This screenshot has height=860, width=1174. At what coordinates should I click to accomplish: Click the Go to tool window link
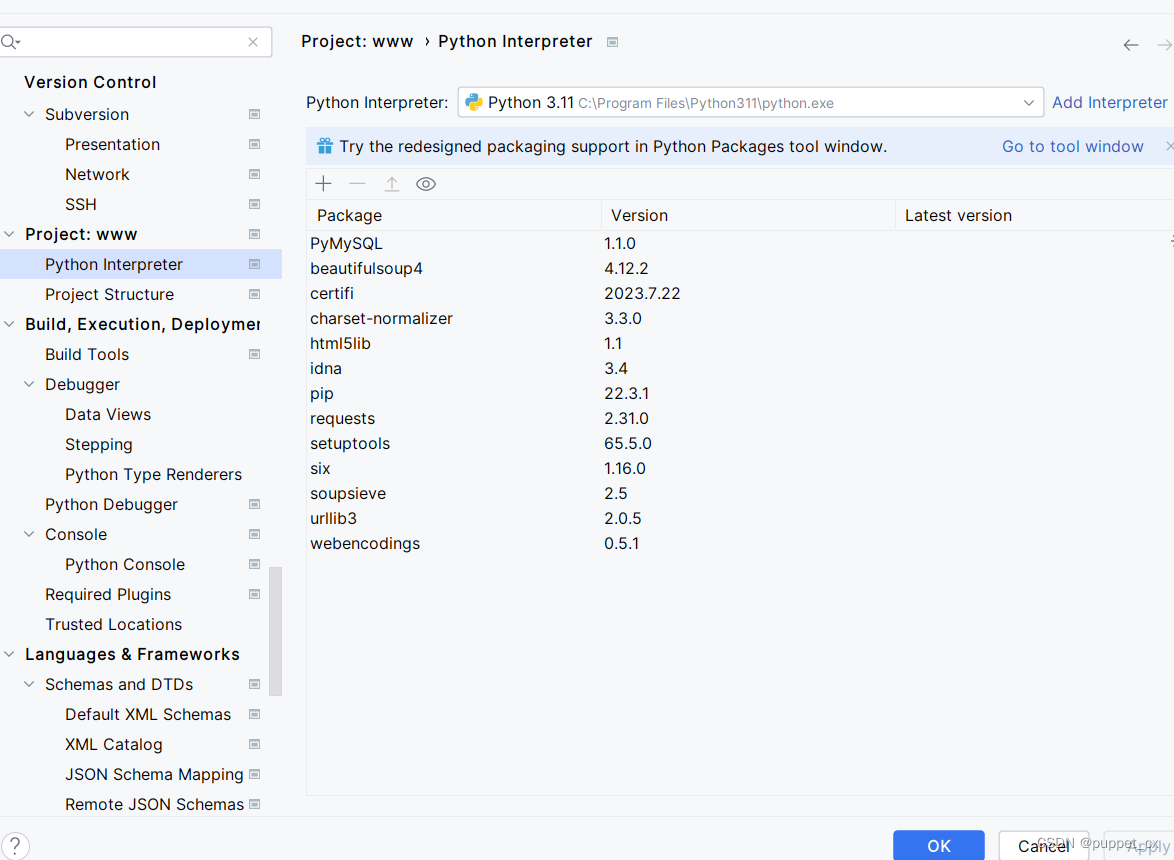click(1072, 145)
